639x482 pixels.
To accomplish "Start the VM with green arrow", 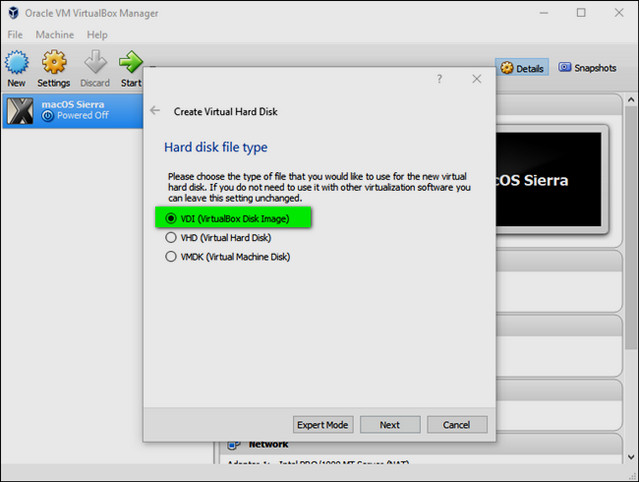I will (x=130, y=62).
